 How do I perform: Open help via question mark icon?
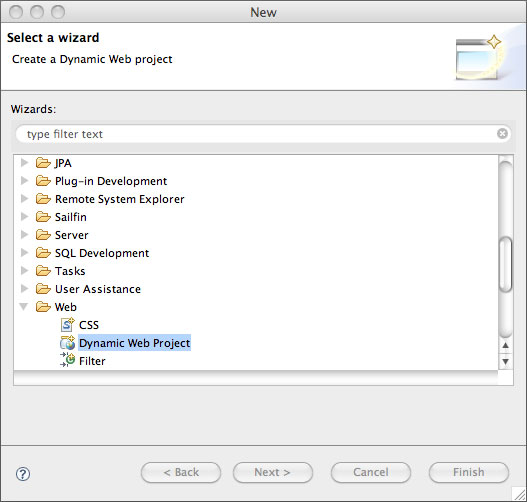click(x=23, y=474)
